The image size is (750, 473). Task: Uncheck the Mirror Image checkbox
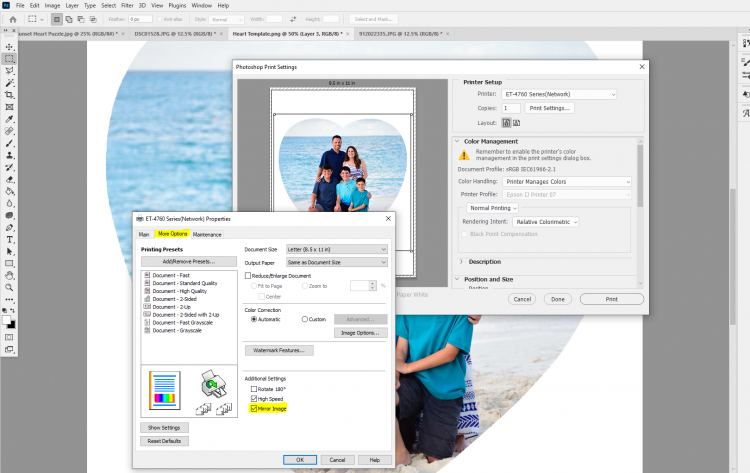[x=254, y=408]
